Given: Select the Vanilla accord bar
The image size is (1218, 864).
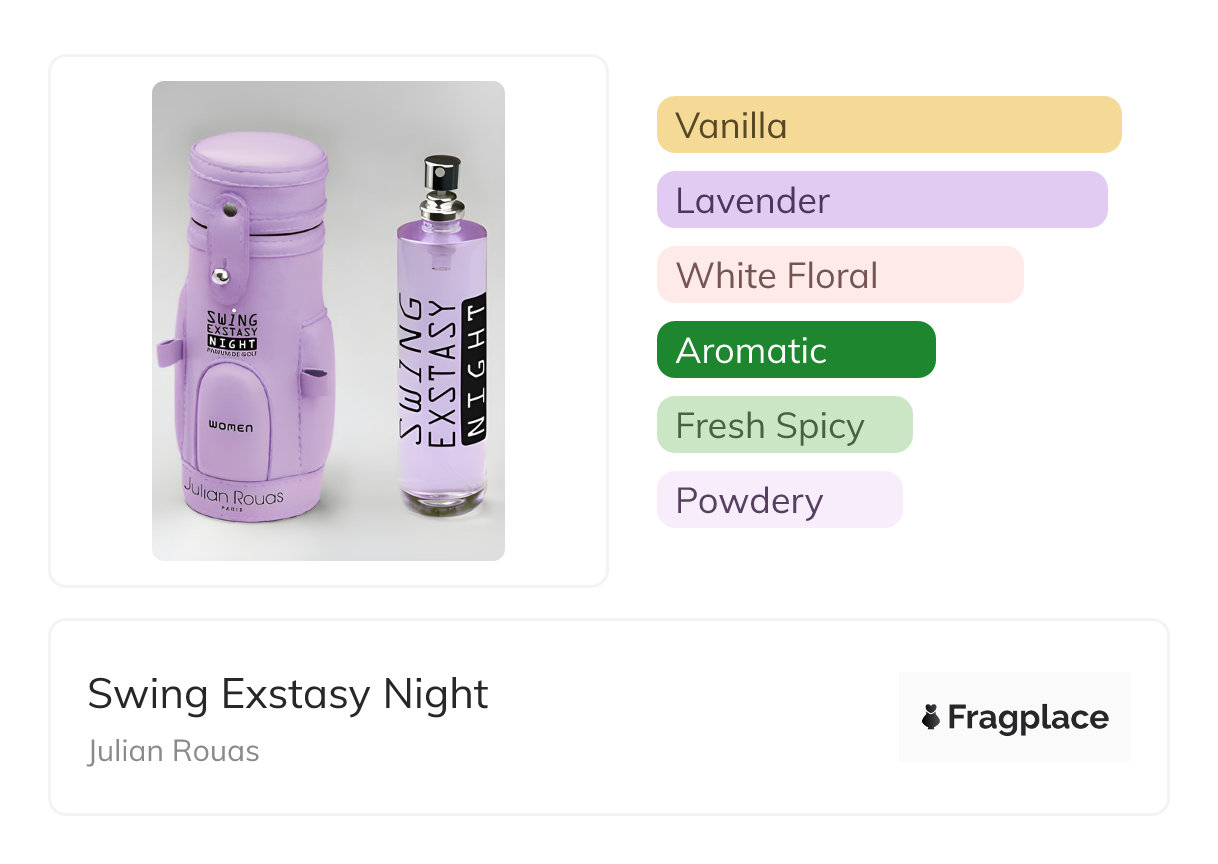Looking at the screenshot, I should (x=888, y=125).
